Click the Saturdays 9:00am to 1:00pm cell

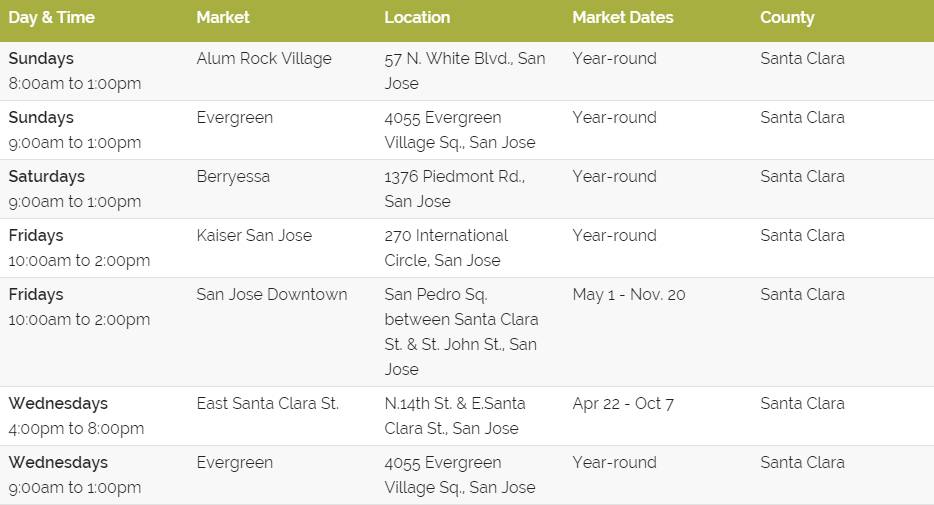click(x=74, y=189)
